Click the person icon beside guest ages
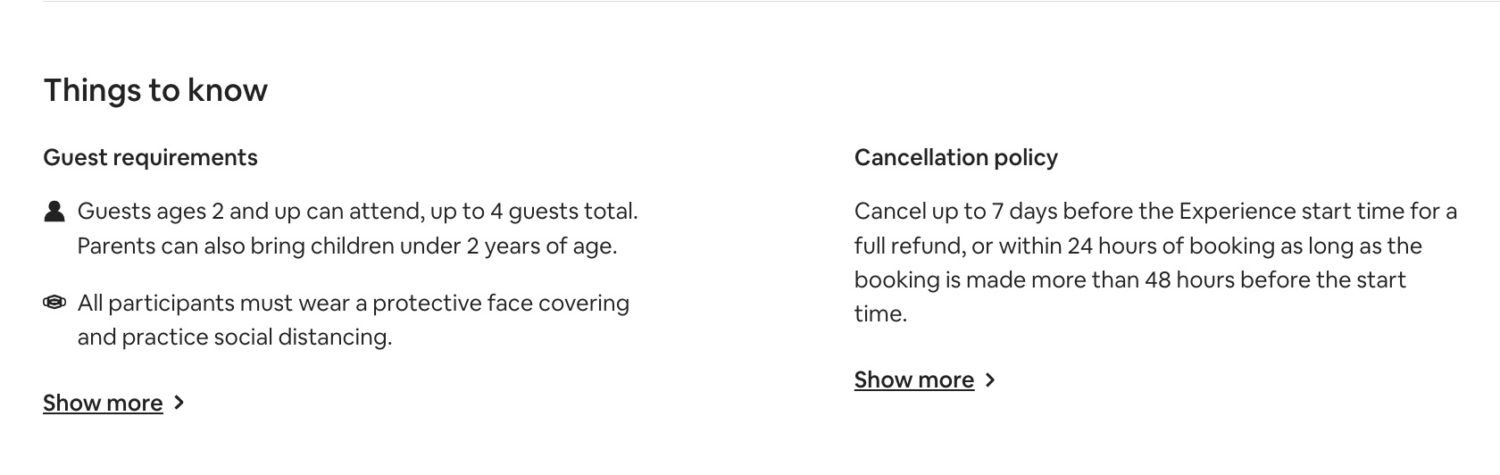The height and width of the screenshot is (475, 1500). point(54,212)
